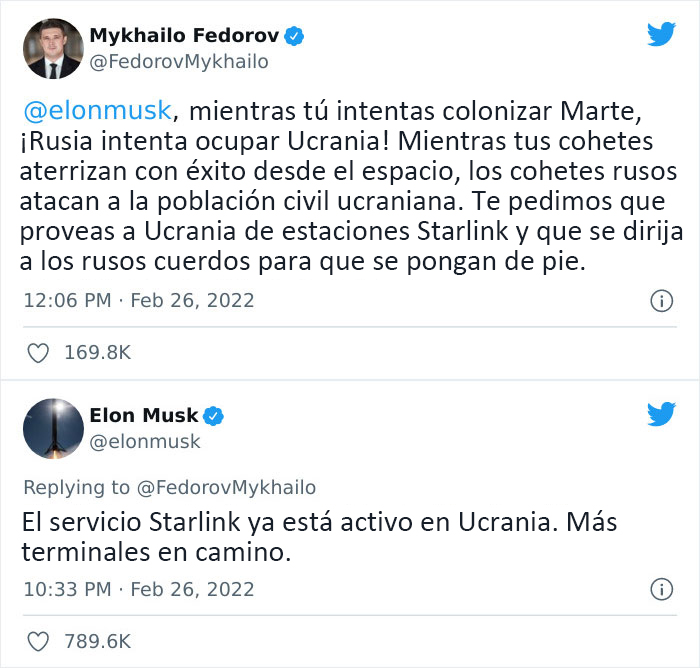The width and height of the screenshot is (700, 668).
Task: Click the Elon Musk display name
Action: (144, 415)
